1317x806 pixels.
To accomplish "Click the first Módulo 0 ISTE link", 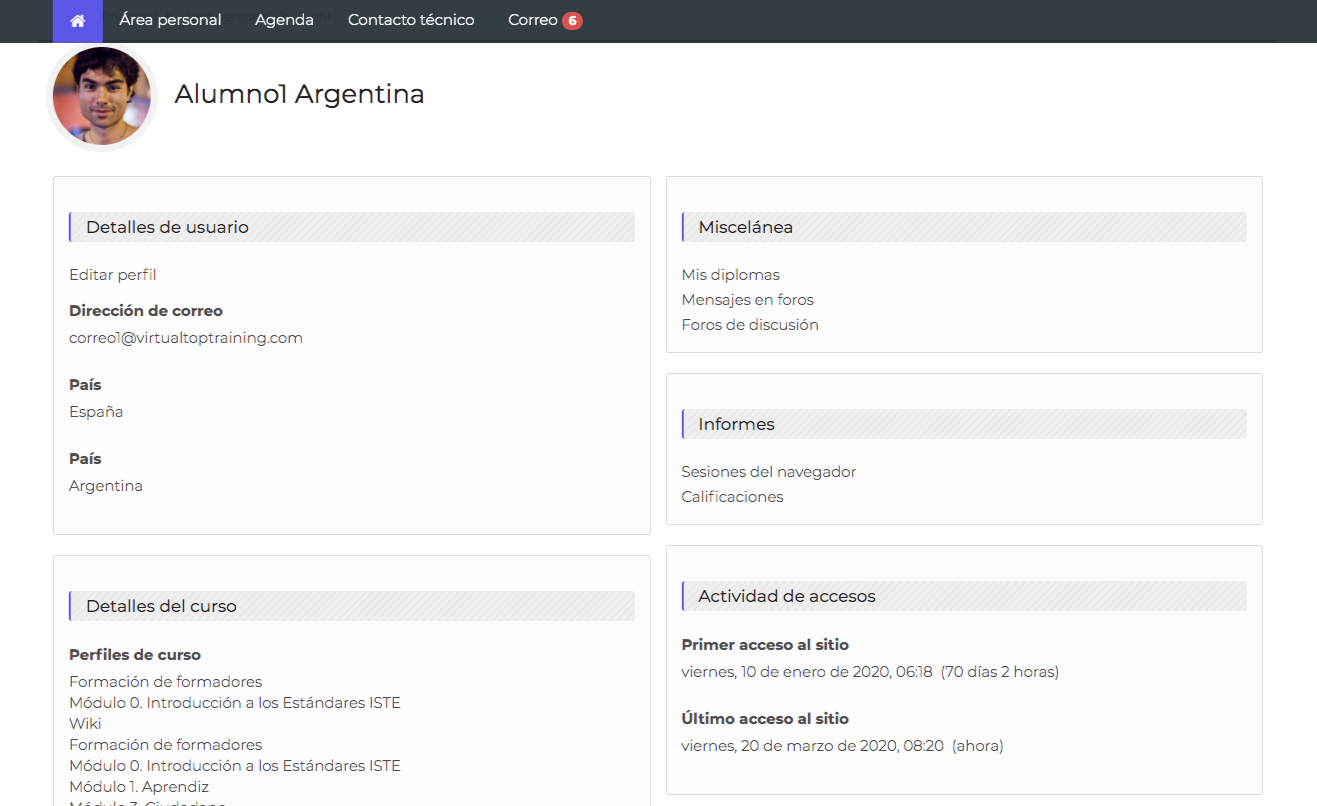I will pos(234,703).
